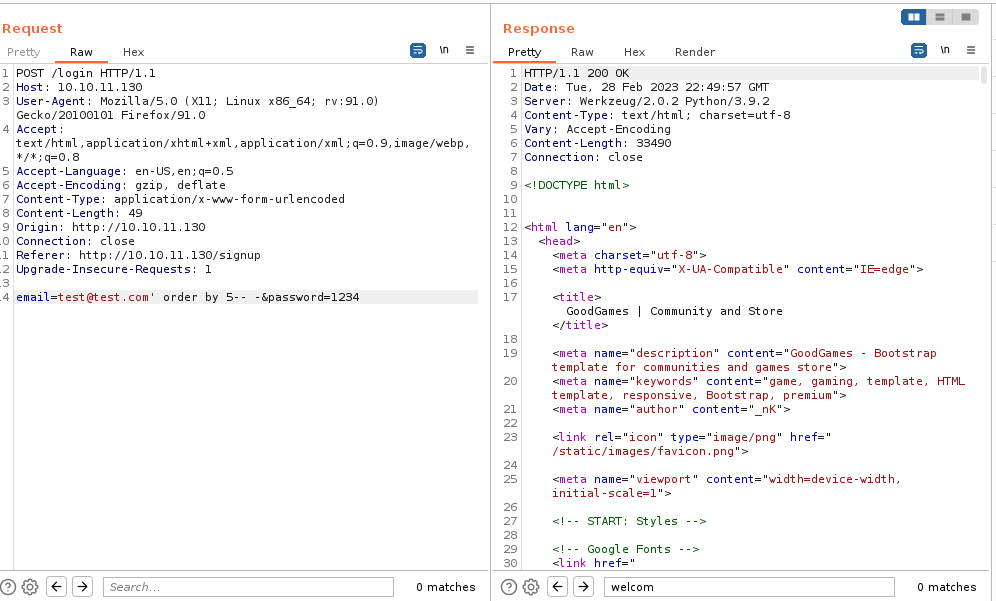Click the '<!DOCTYPE html>' line in response
This screenshot has height=601, width=996.
click(577, 185)
